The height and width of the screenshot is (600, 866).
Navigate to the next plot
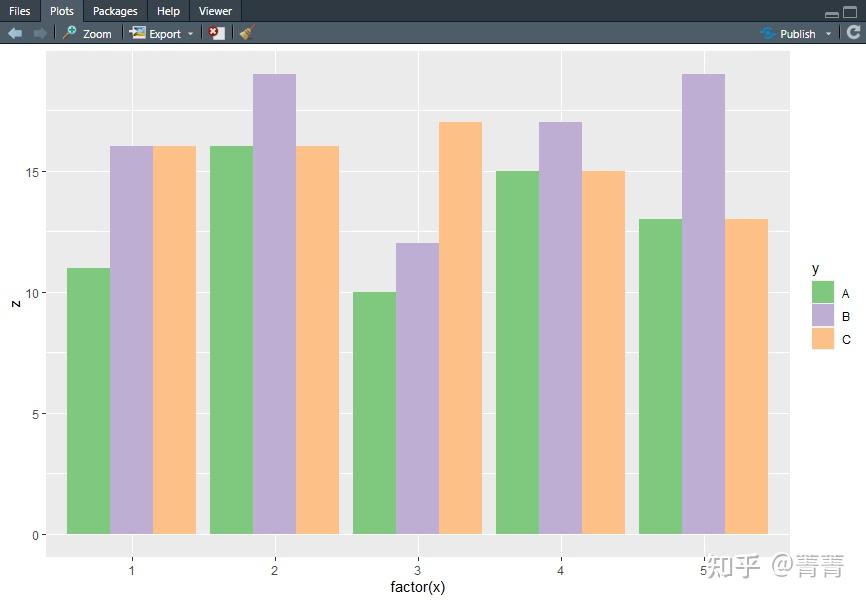39,33
